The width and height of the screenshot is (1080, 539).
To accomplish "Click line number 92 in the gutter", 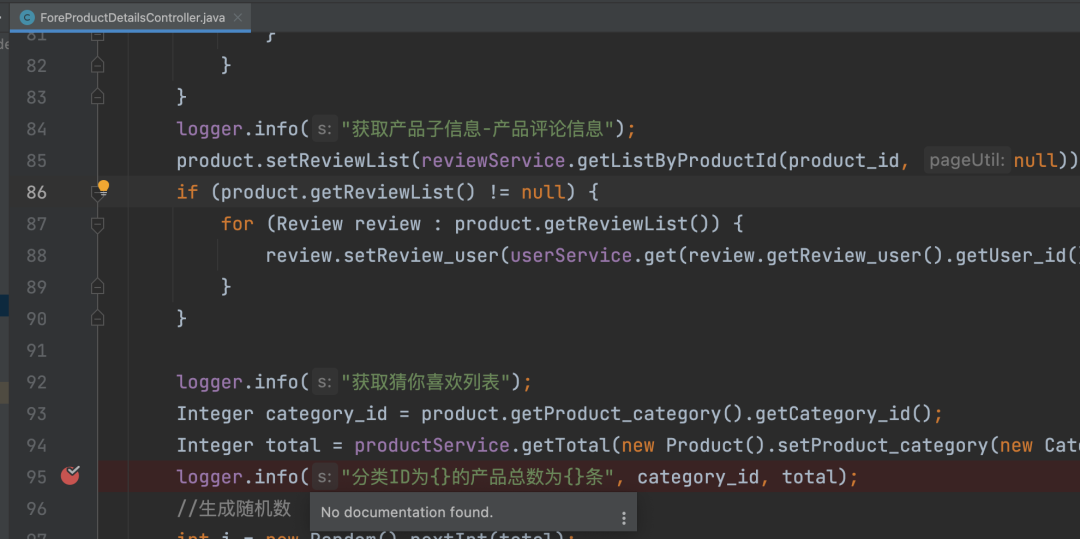I will point(36,382).
